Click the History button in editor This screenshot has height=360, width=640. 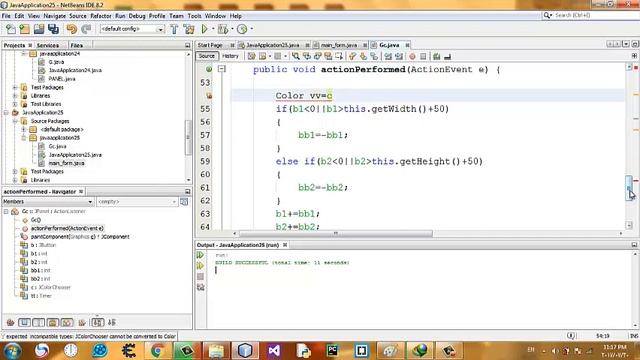230,56
